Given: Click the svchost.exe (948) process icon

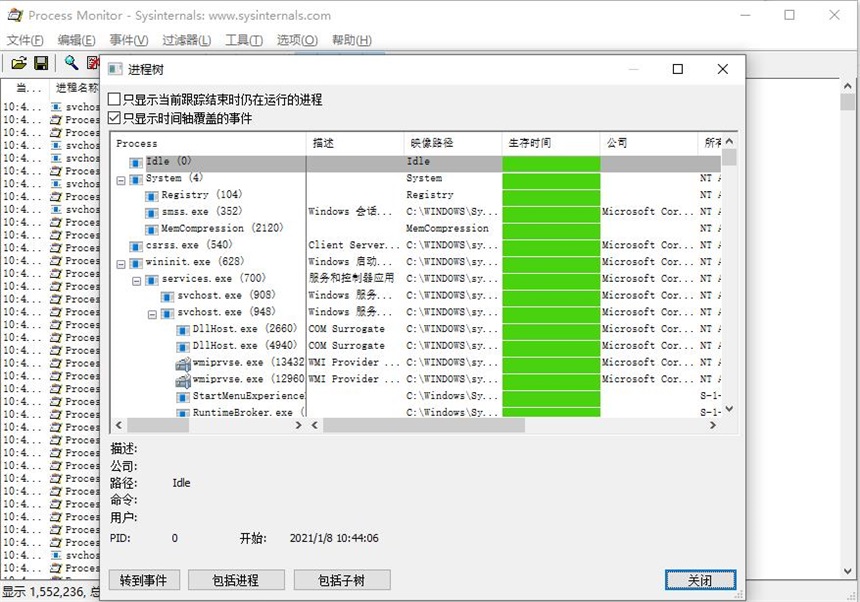Looking at the screenshot, I should coord(167,313).
